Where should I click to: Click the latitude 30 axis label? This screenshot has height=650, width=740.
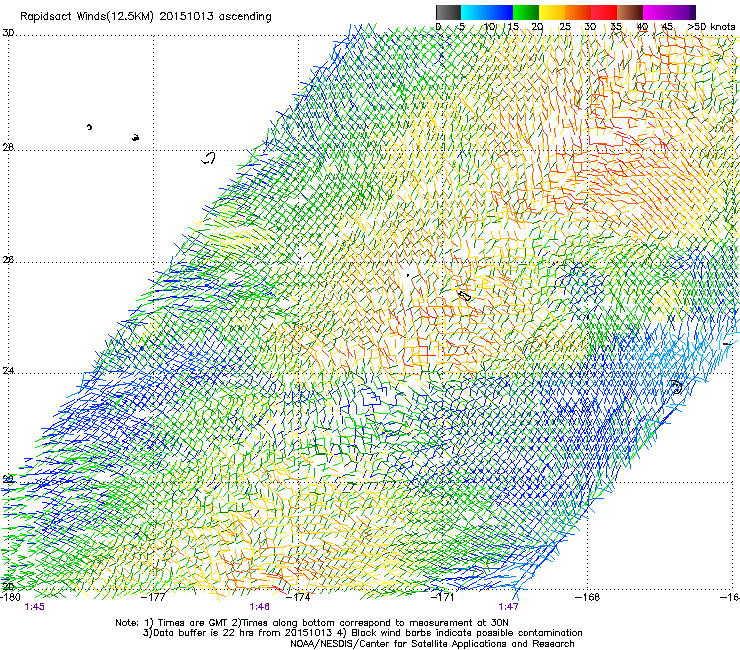(x=8, y=33)
